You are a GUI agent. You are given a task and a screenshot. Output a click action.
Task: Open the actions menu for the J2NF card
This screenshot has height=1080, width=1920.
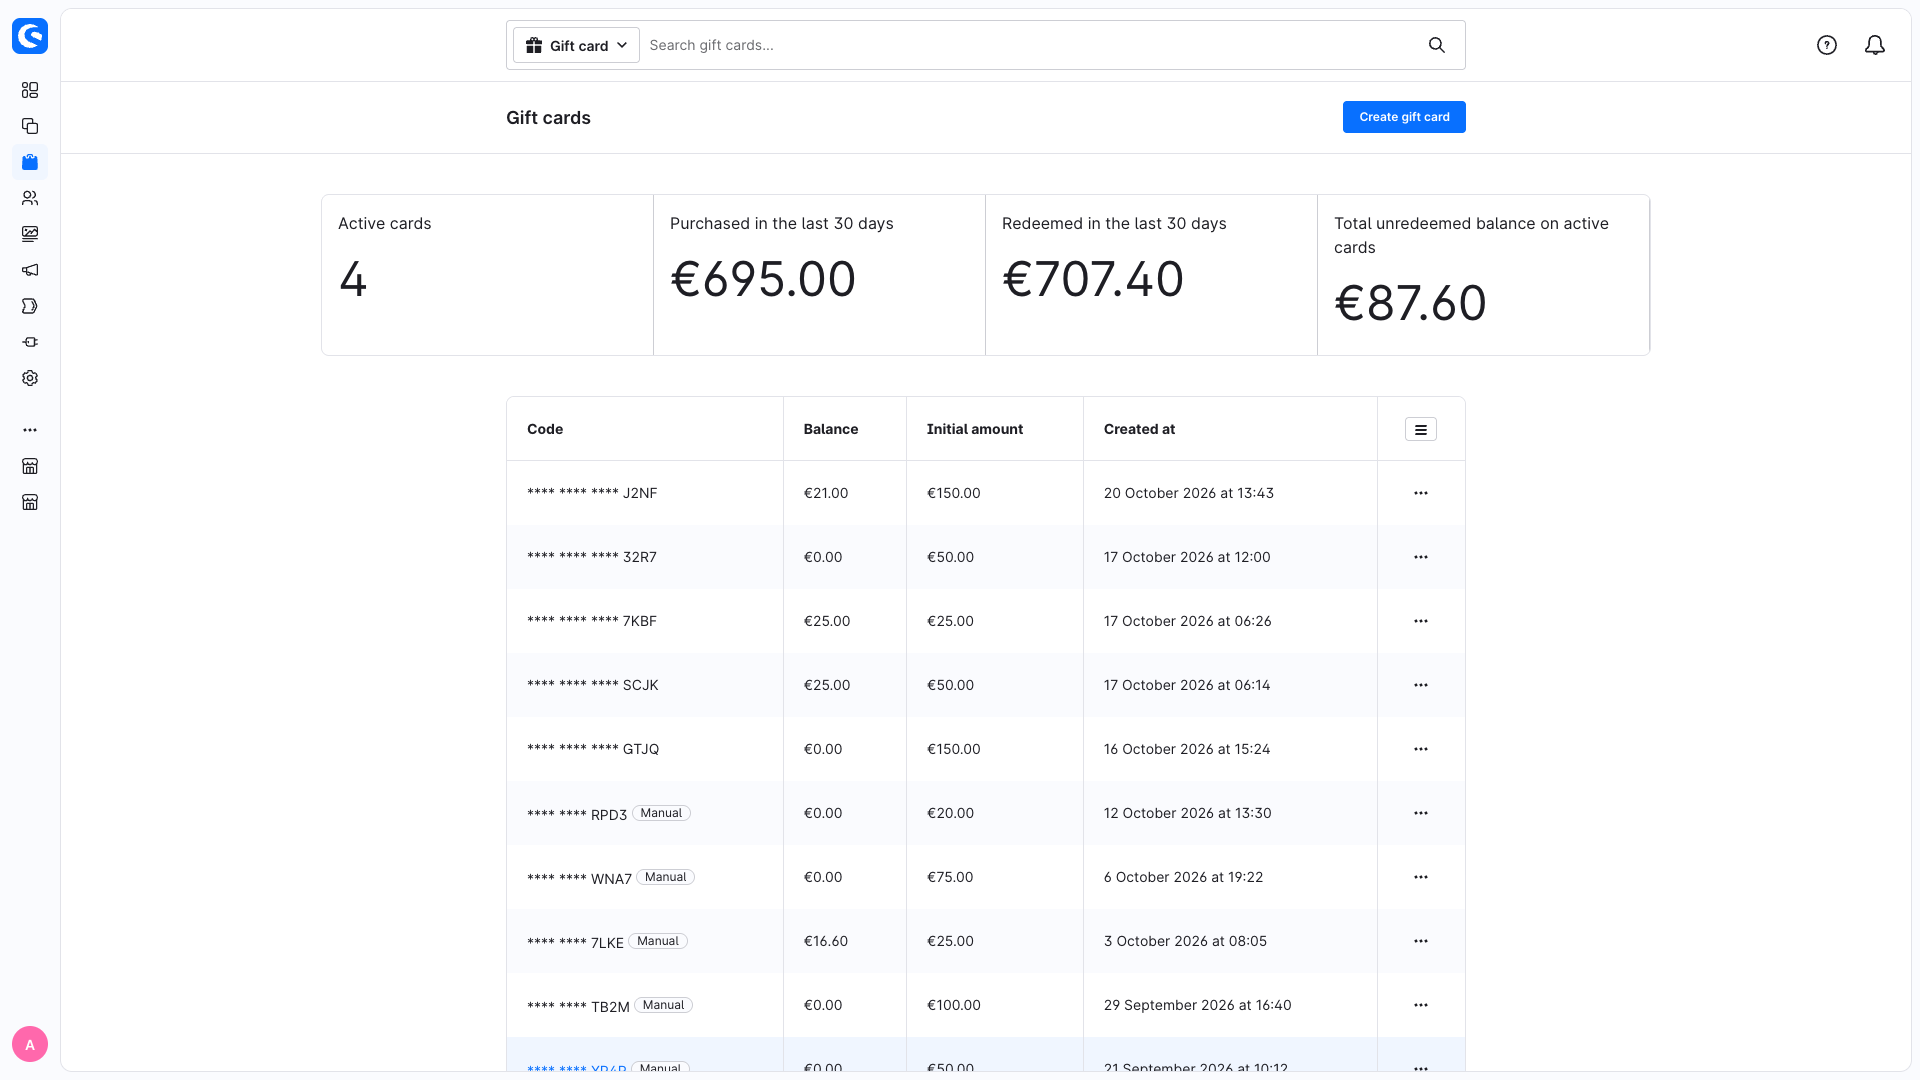pos(1421,493)
